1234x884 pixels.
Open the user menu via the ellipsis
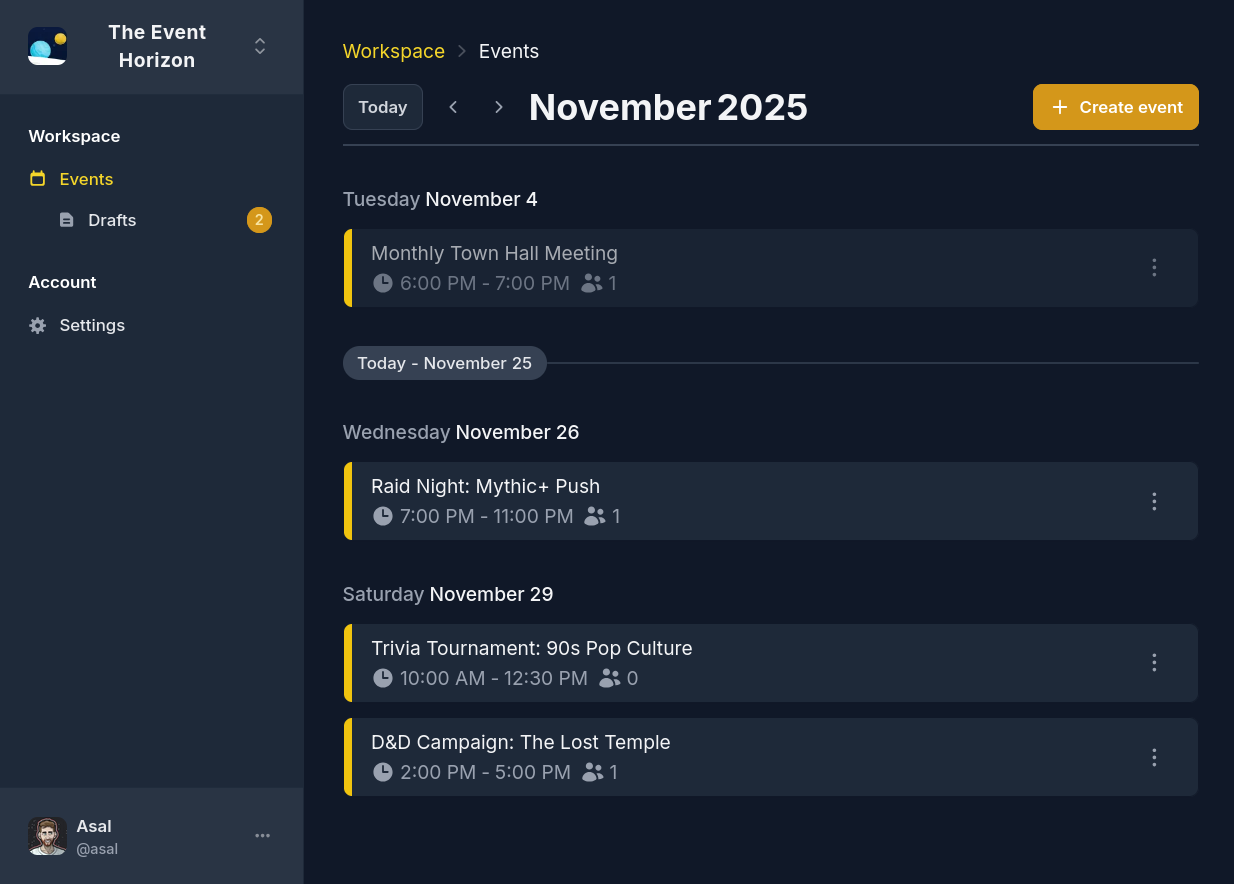262,835
